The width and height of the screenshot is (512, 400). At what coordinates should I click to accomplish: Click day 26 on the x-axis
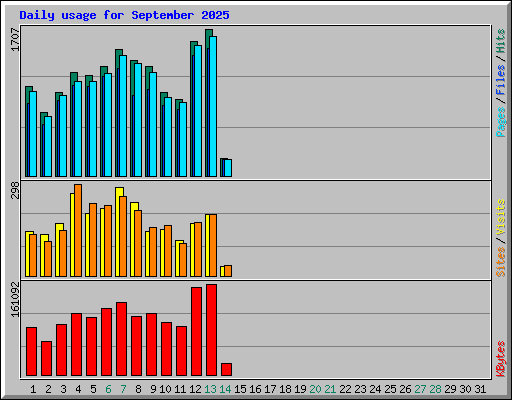405,389
